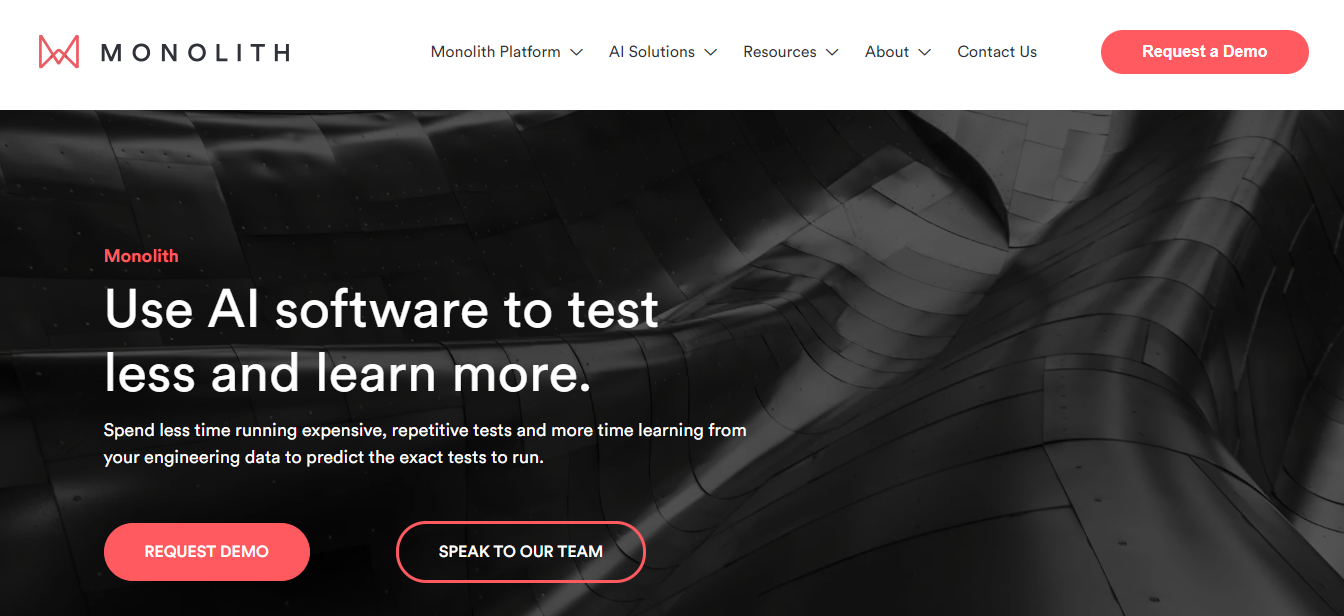Expand the Resources chevron arrow

coord(832,52)
